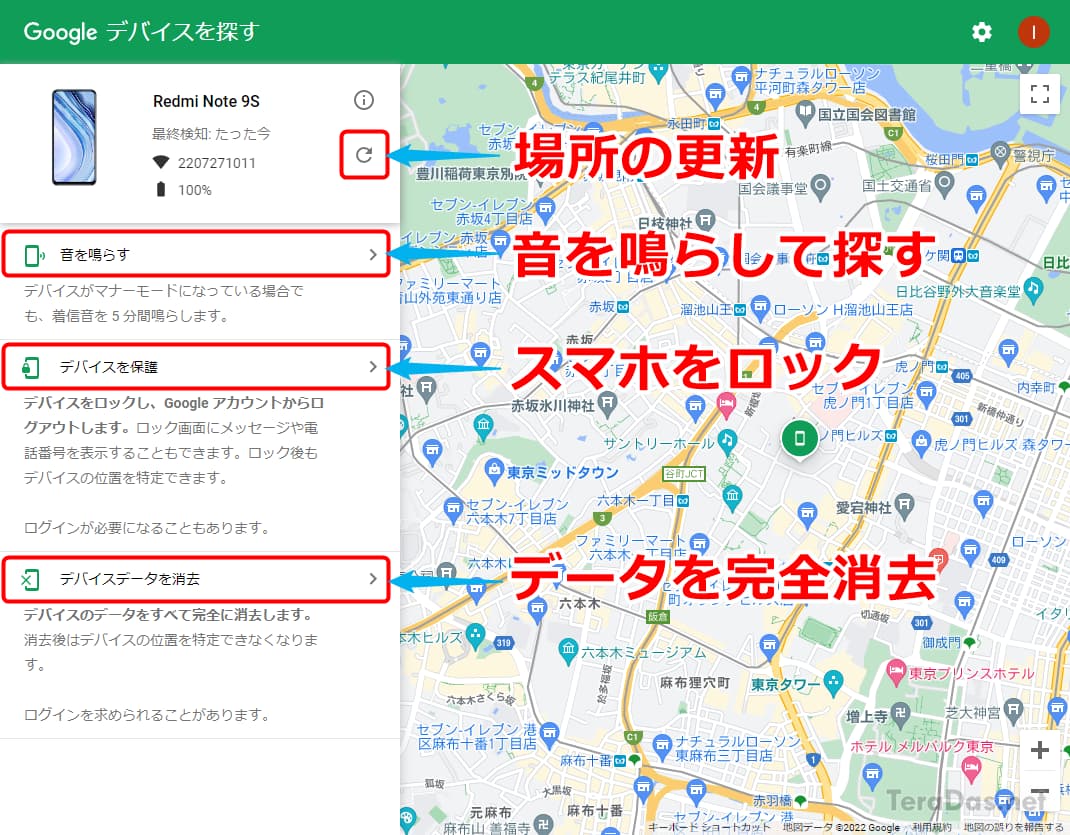Click the 増上寺 temple pin
Screen dimensions: 1070x835
(901, 714)
